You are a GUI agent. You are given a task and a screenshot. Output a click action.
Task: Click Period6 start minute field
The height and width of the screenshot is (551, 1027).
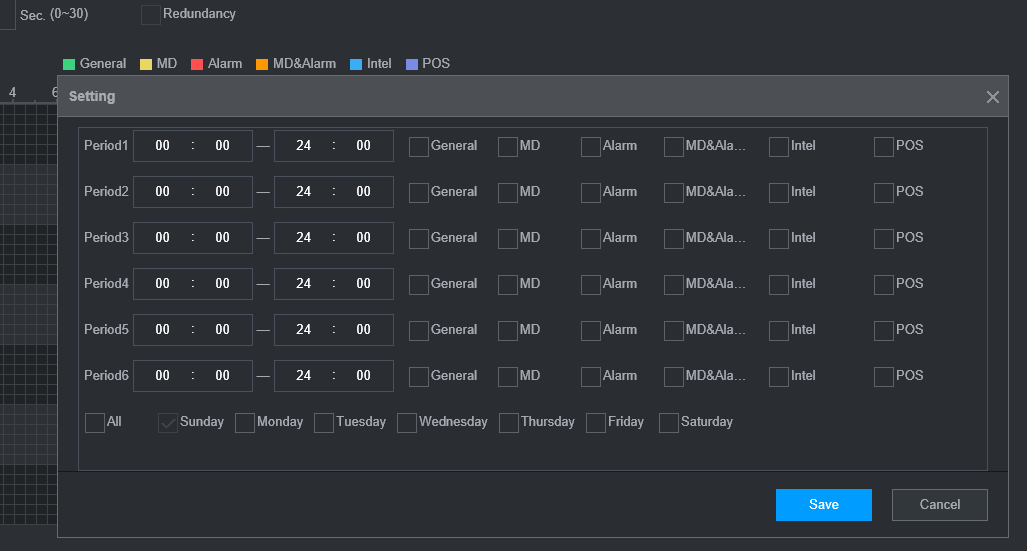tap(222, 376)
